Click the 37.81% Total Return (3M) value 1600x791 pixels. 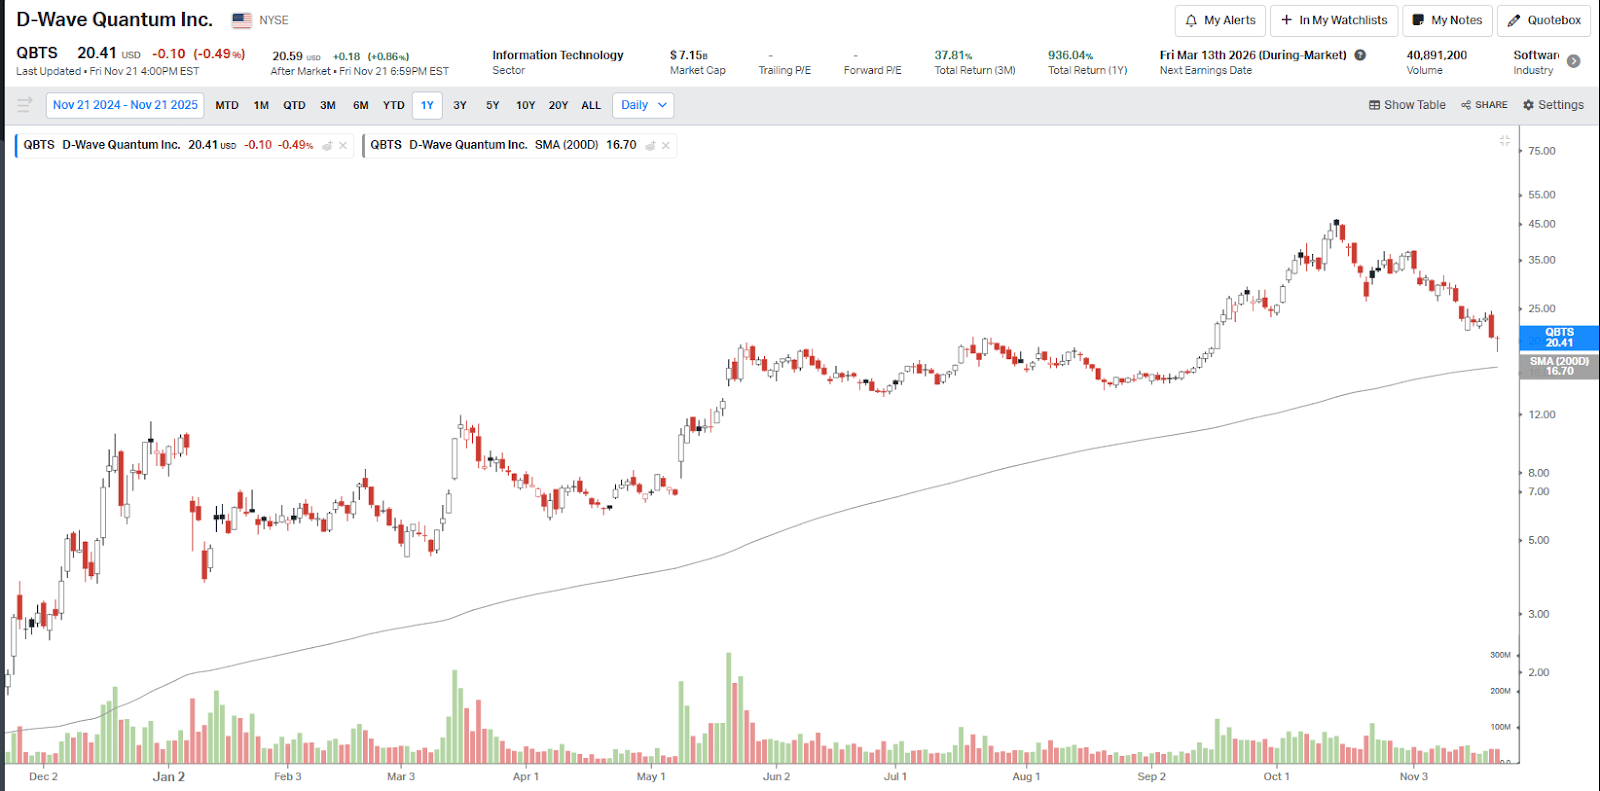coord(953,55)
